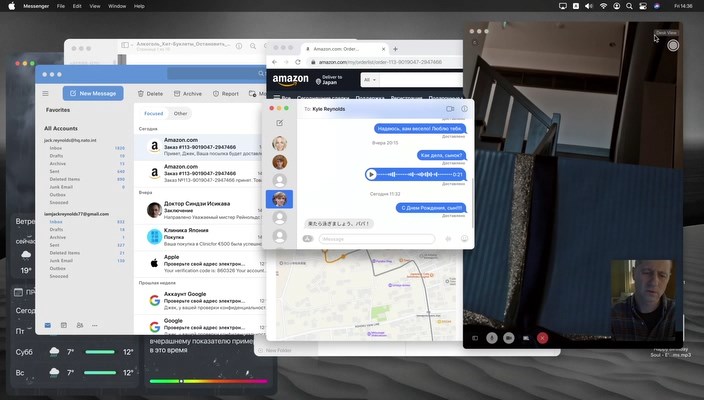Viewport: 704px width, 400px height.
Task: Click the Move icon in Outlook toolbar
Action: [252, 93]
